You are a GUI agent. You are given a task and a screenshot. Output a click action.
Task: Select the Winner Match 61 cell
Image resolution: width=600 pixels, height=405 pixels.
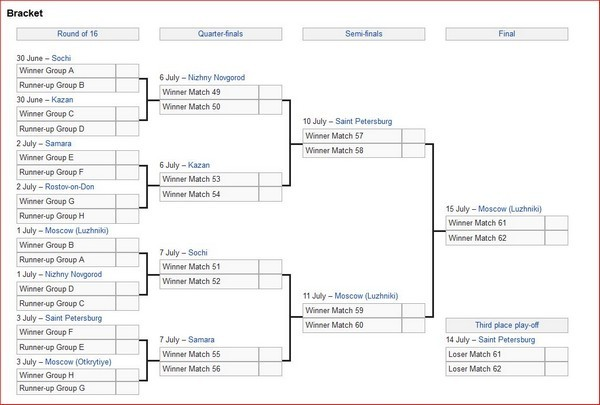[495, 223]
